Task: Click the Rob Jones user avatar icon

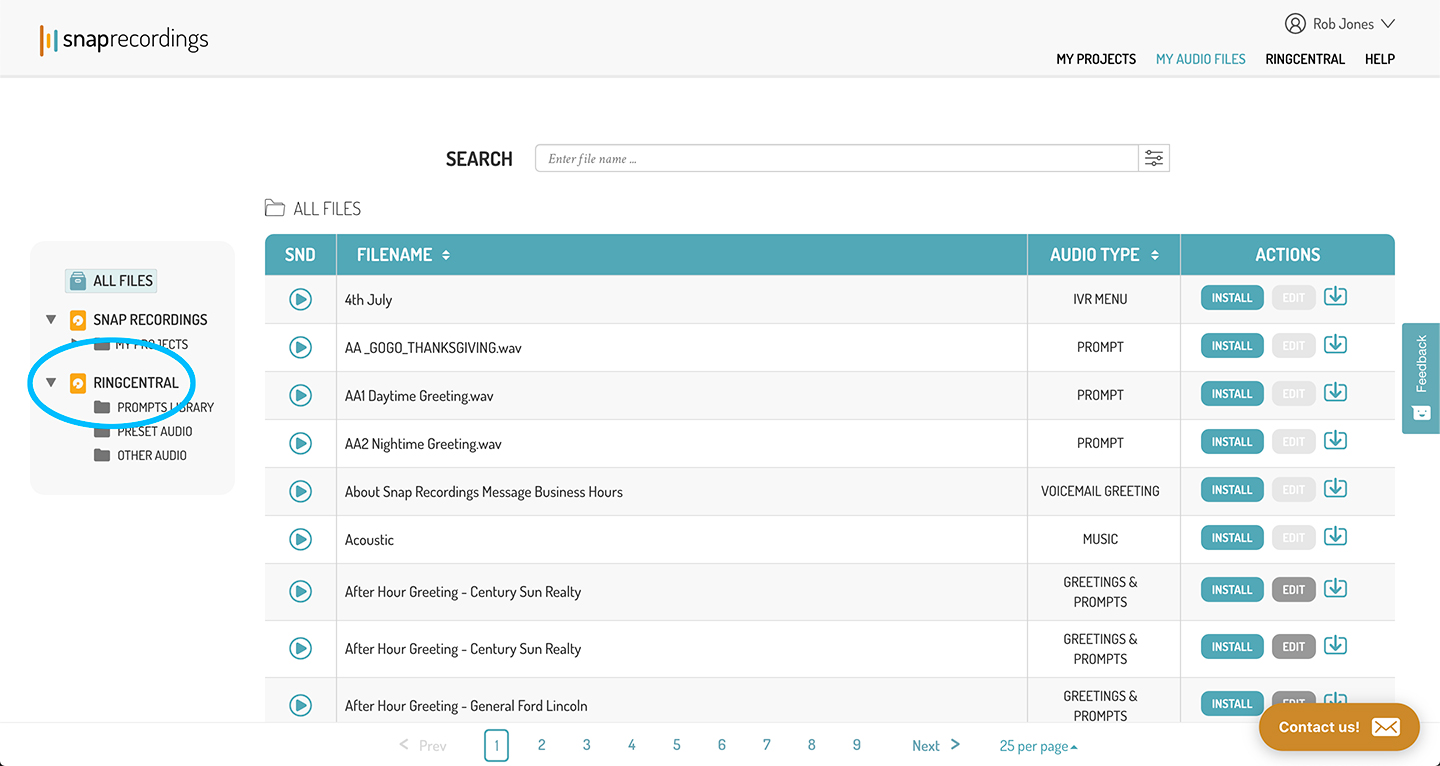Action: click(x=1295, y=24)
